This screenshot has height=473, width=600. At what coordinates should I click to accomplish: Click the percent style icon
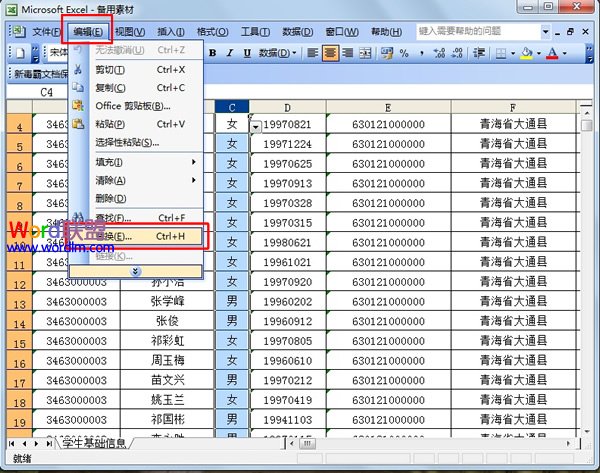pyautogui.click(x=404, y=53)
